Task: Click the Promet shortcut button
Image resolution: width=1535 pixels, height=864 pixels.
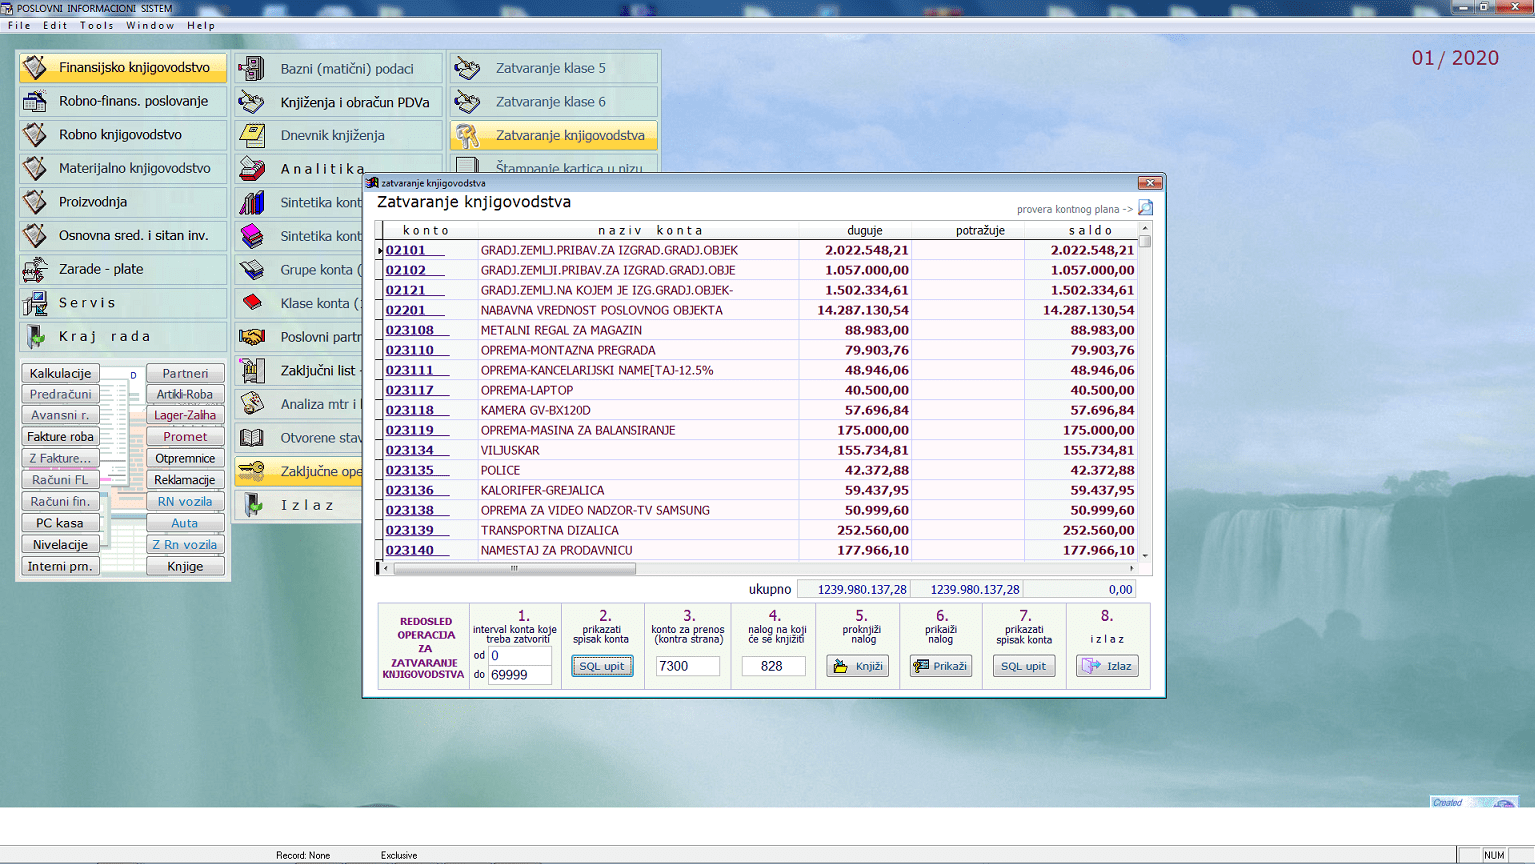Action: click(x=185, y=437)
